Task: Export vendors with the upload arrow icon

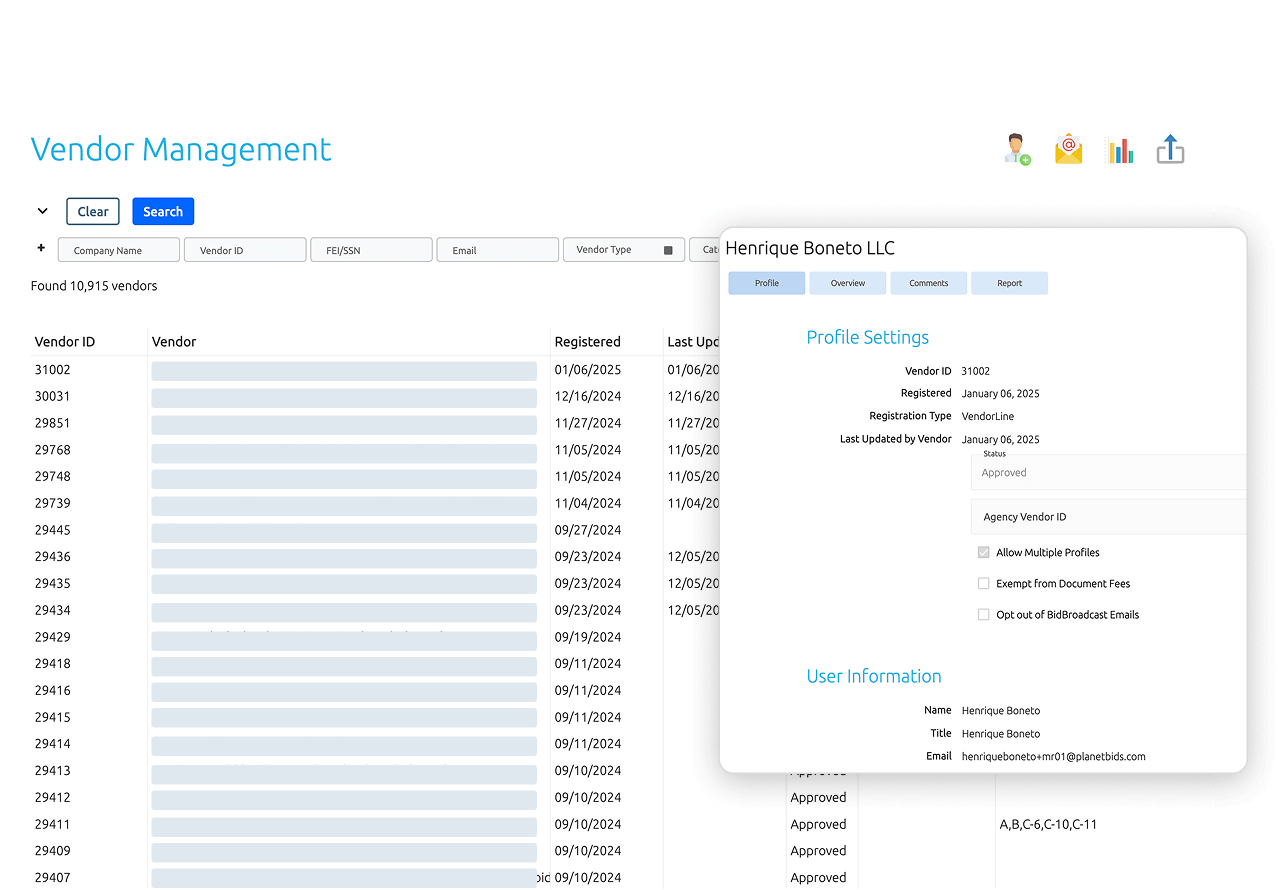Action: coord(1170,148)
